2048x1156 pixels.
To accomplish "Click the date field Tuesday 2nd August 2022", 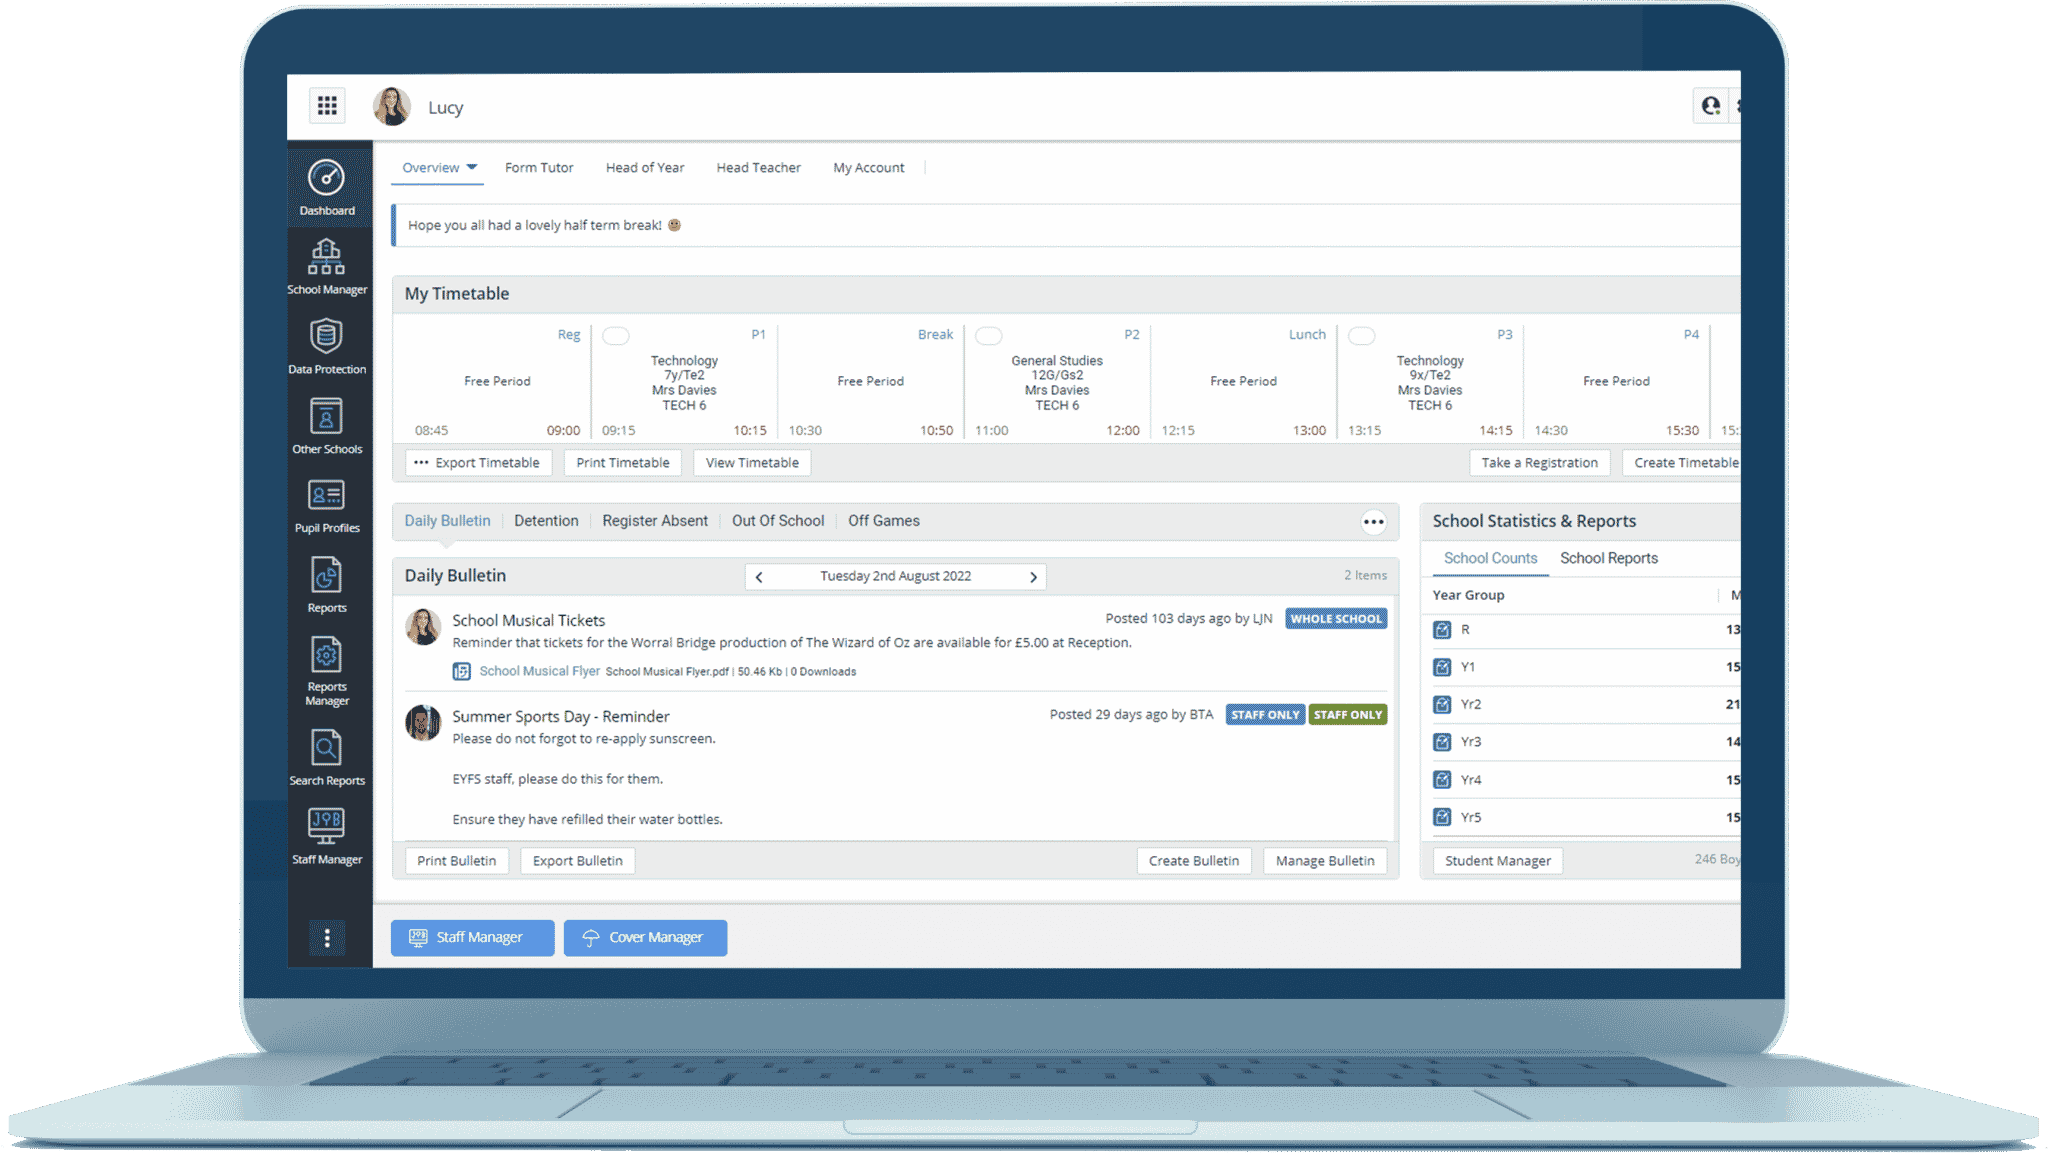I will coord(896,577).
